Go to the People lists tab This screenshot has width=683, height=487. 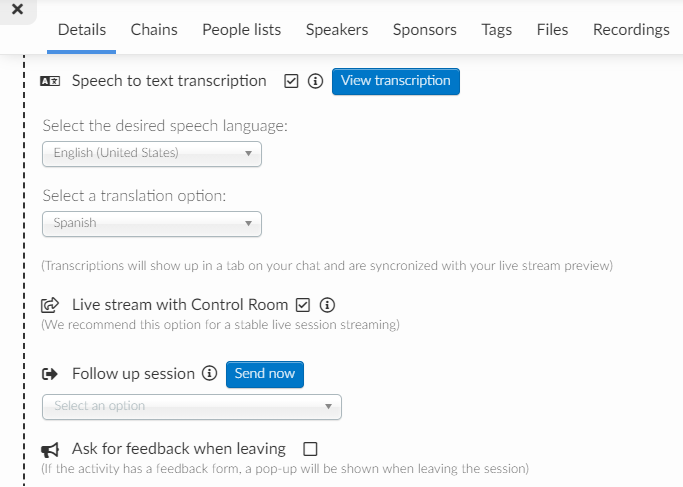241,30
